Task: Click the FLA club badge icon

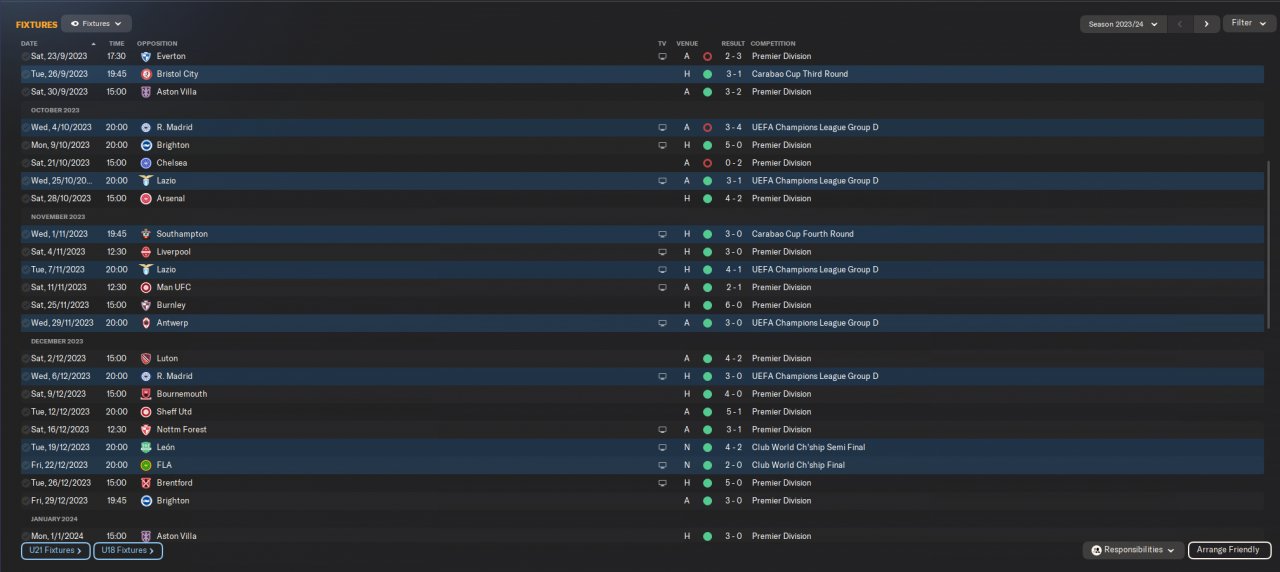Action: (146, 465)
